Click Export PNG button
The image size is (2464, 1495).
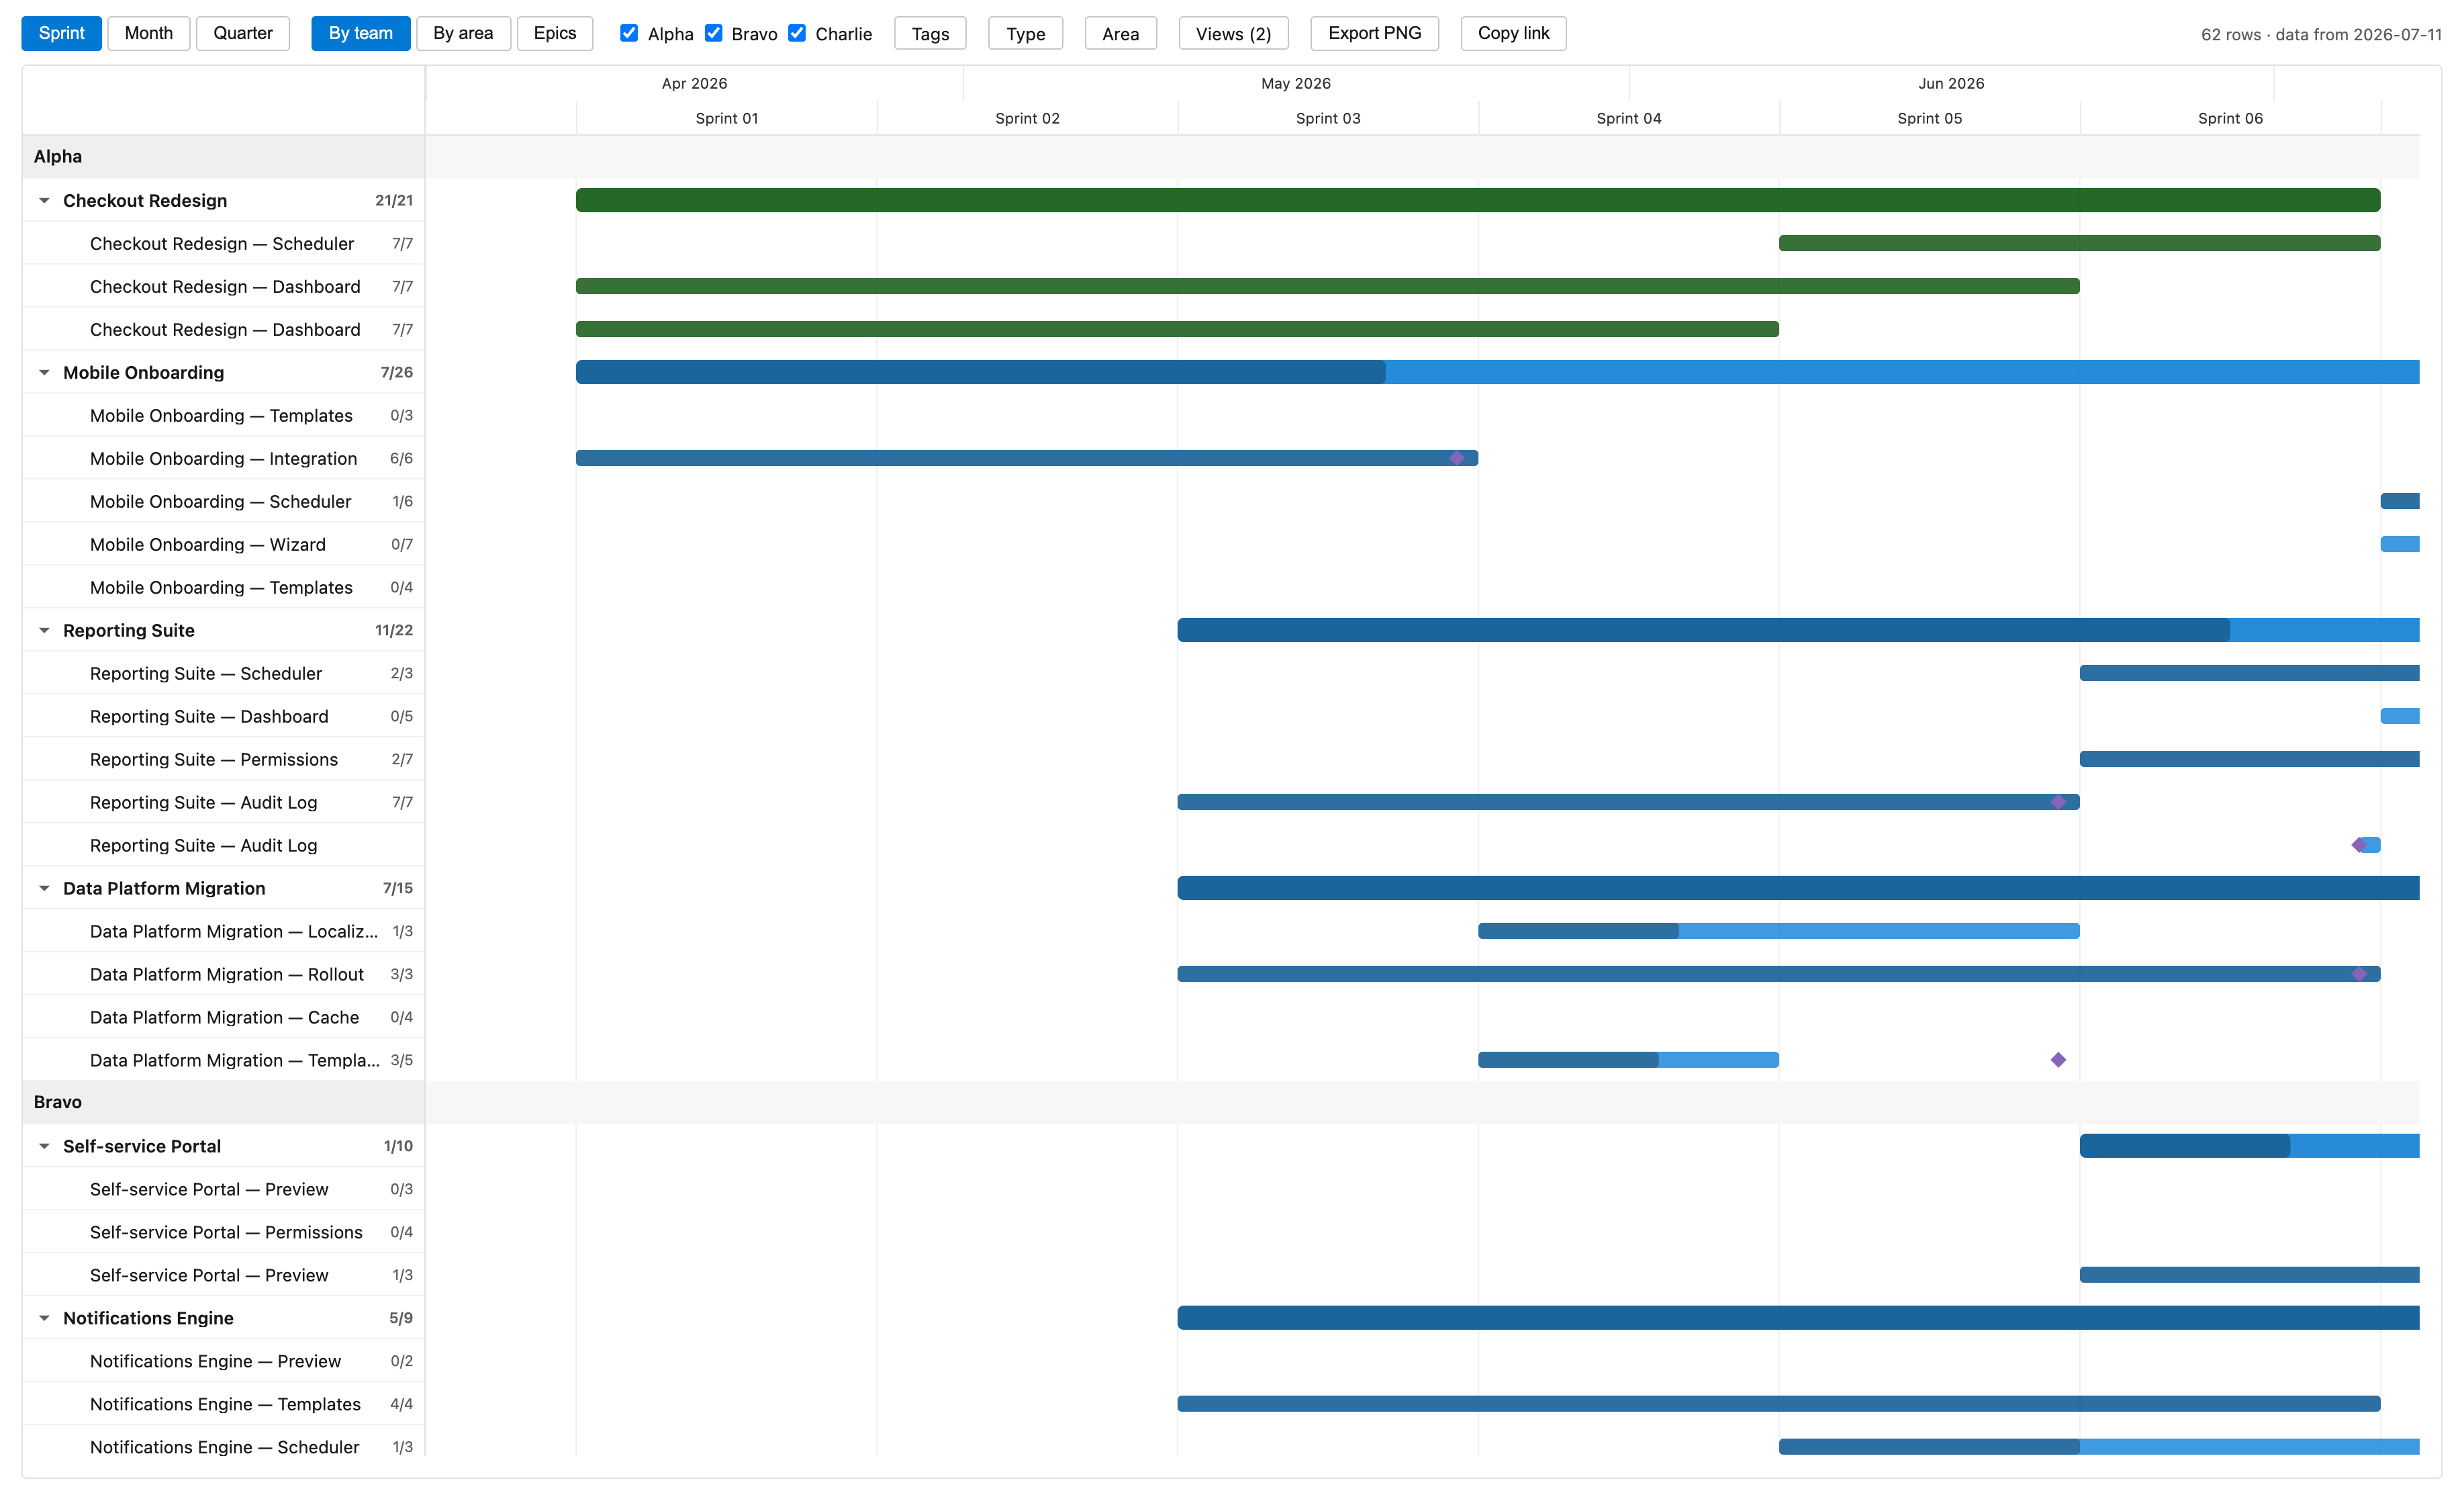[1374, 33]
